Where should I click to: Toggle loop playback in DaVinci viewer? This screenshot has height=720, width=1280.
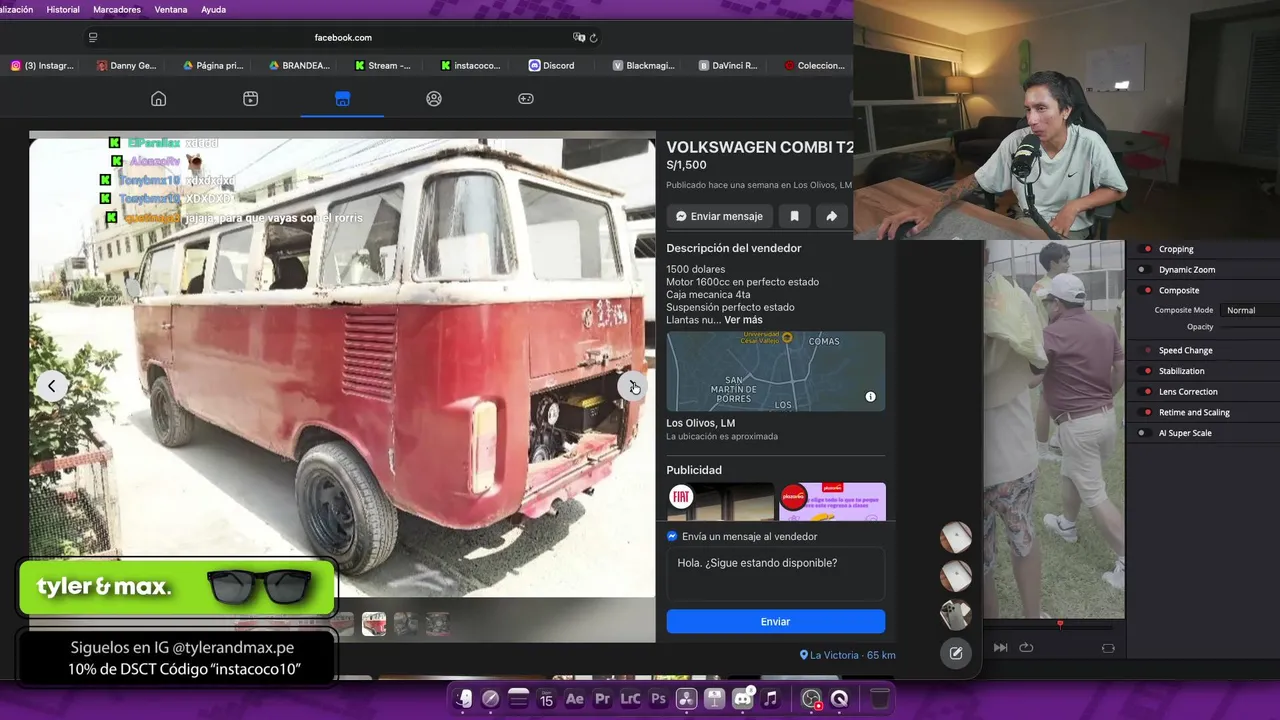[1026, 648]
